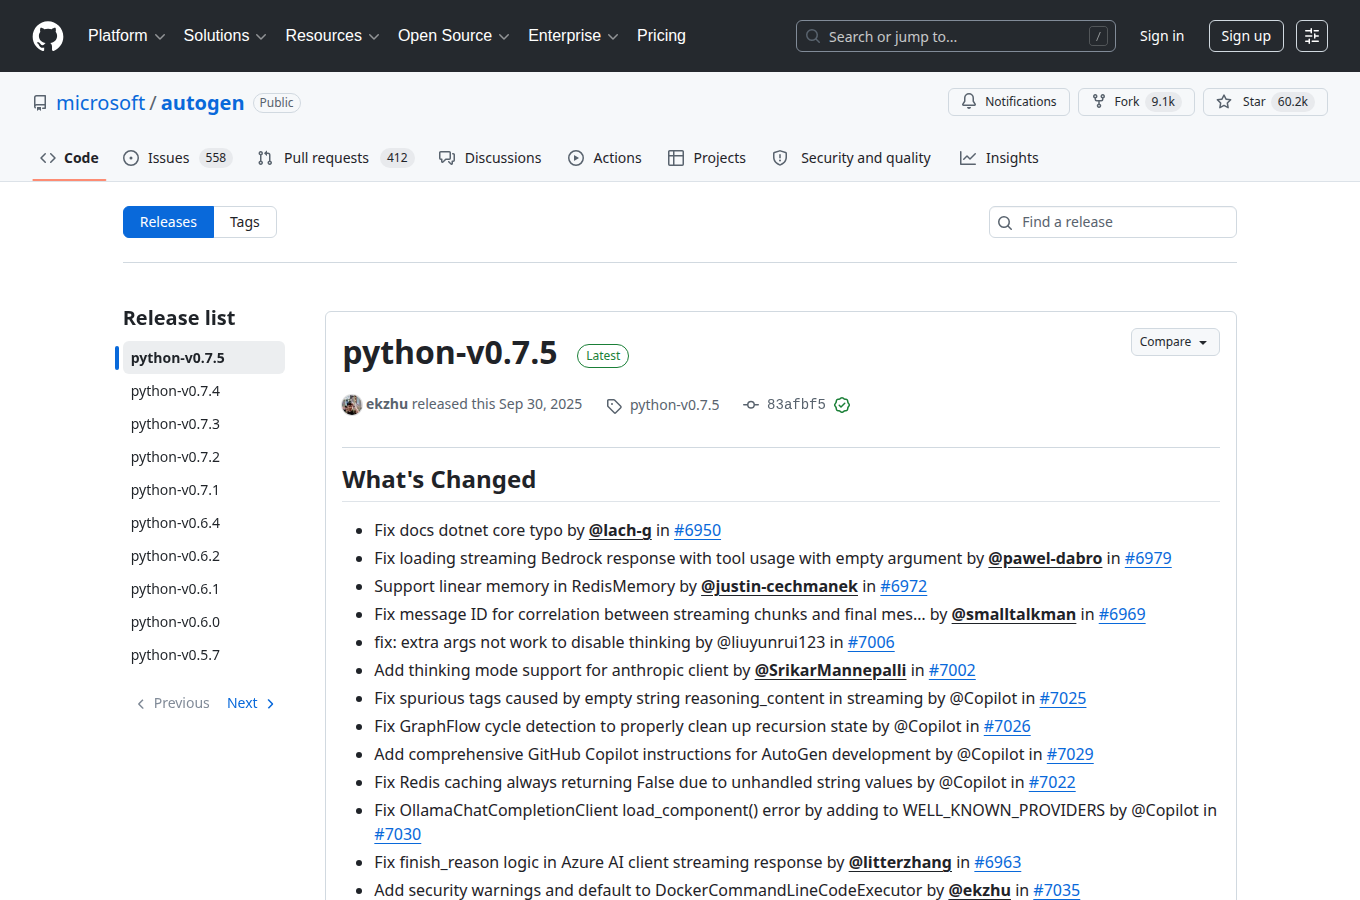Expand the Solutions menu
This screenshot has width=1360, height=900.
pyautogui.click(x=225, y=36)
